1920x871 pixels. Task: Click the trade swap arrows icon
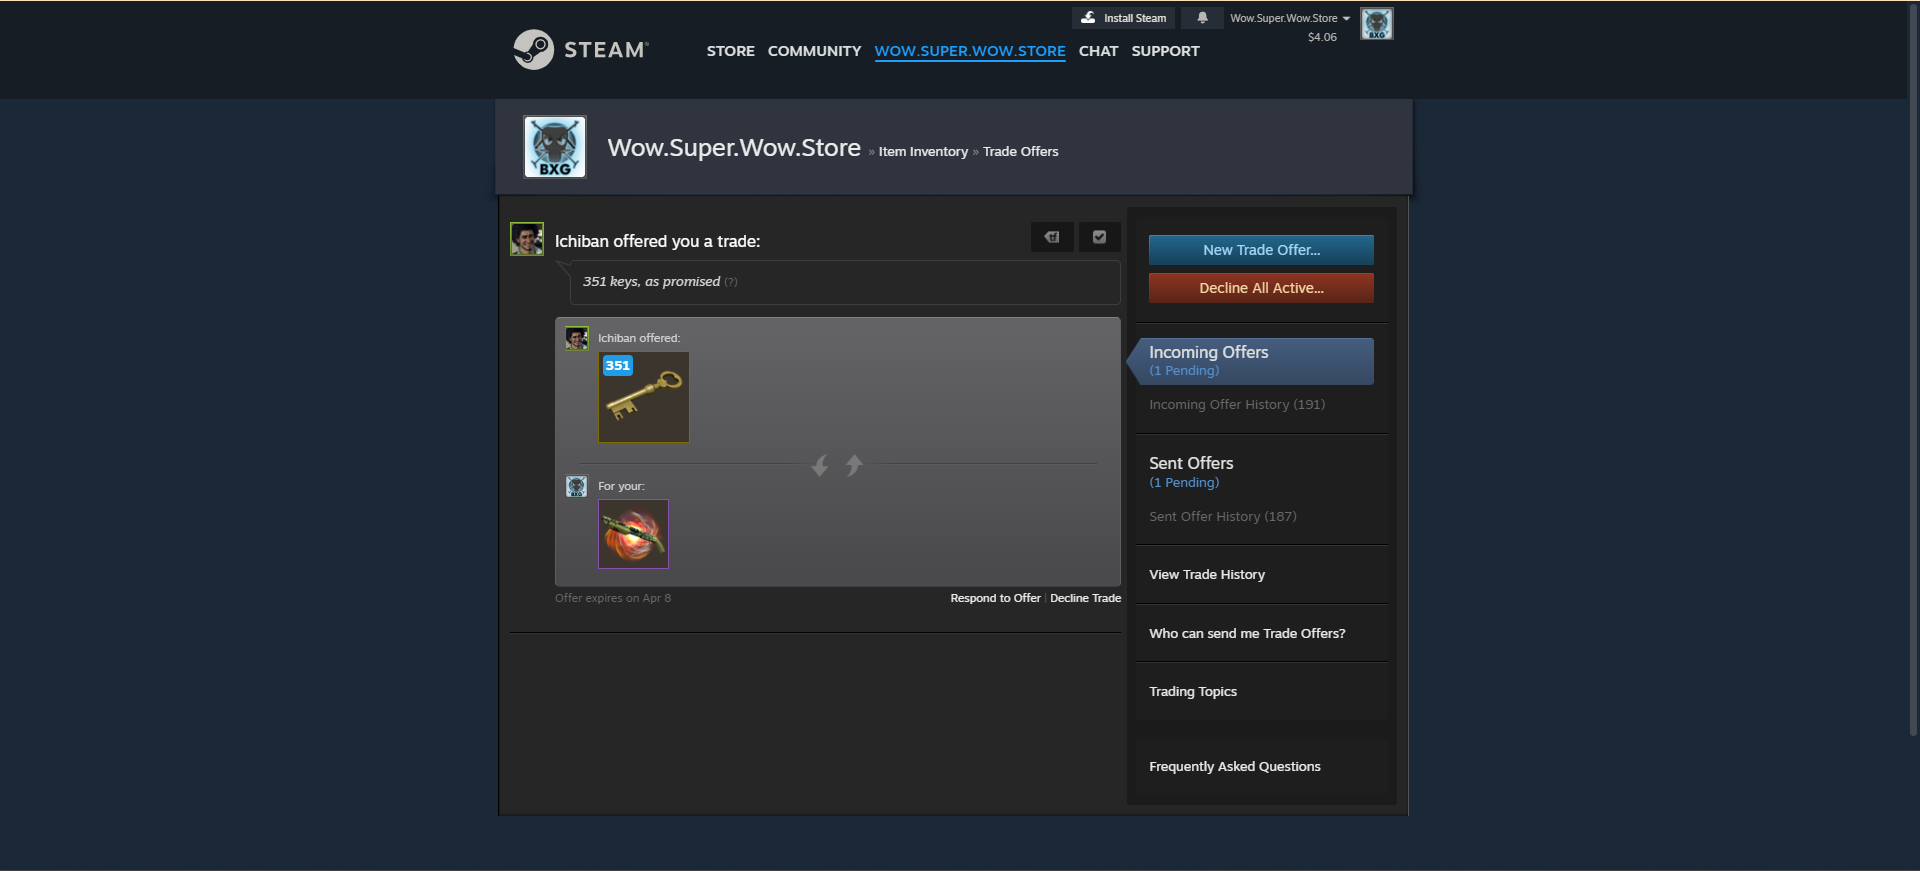coord(837,465)
